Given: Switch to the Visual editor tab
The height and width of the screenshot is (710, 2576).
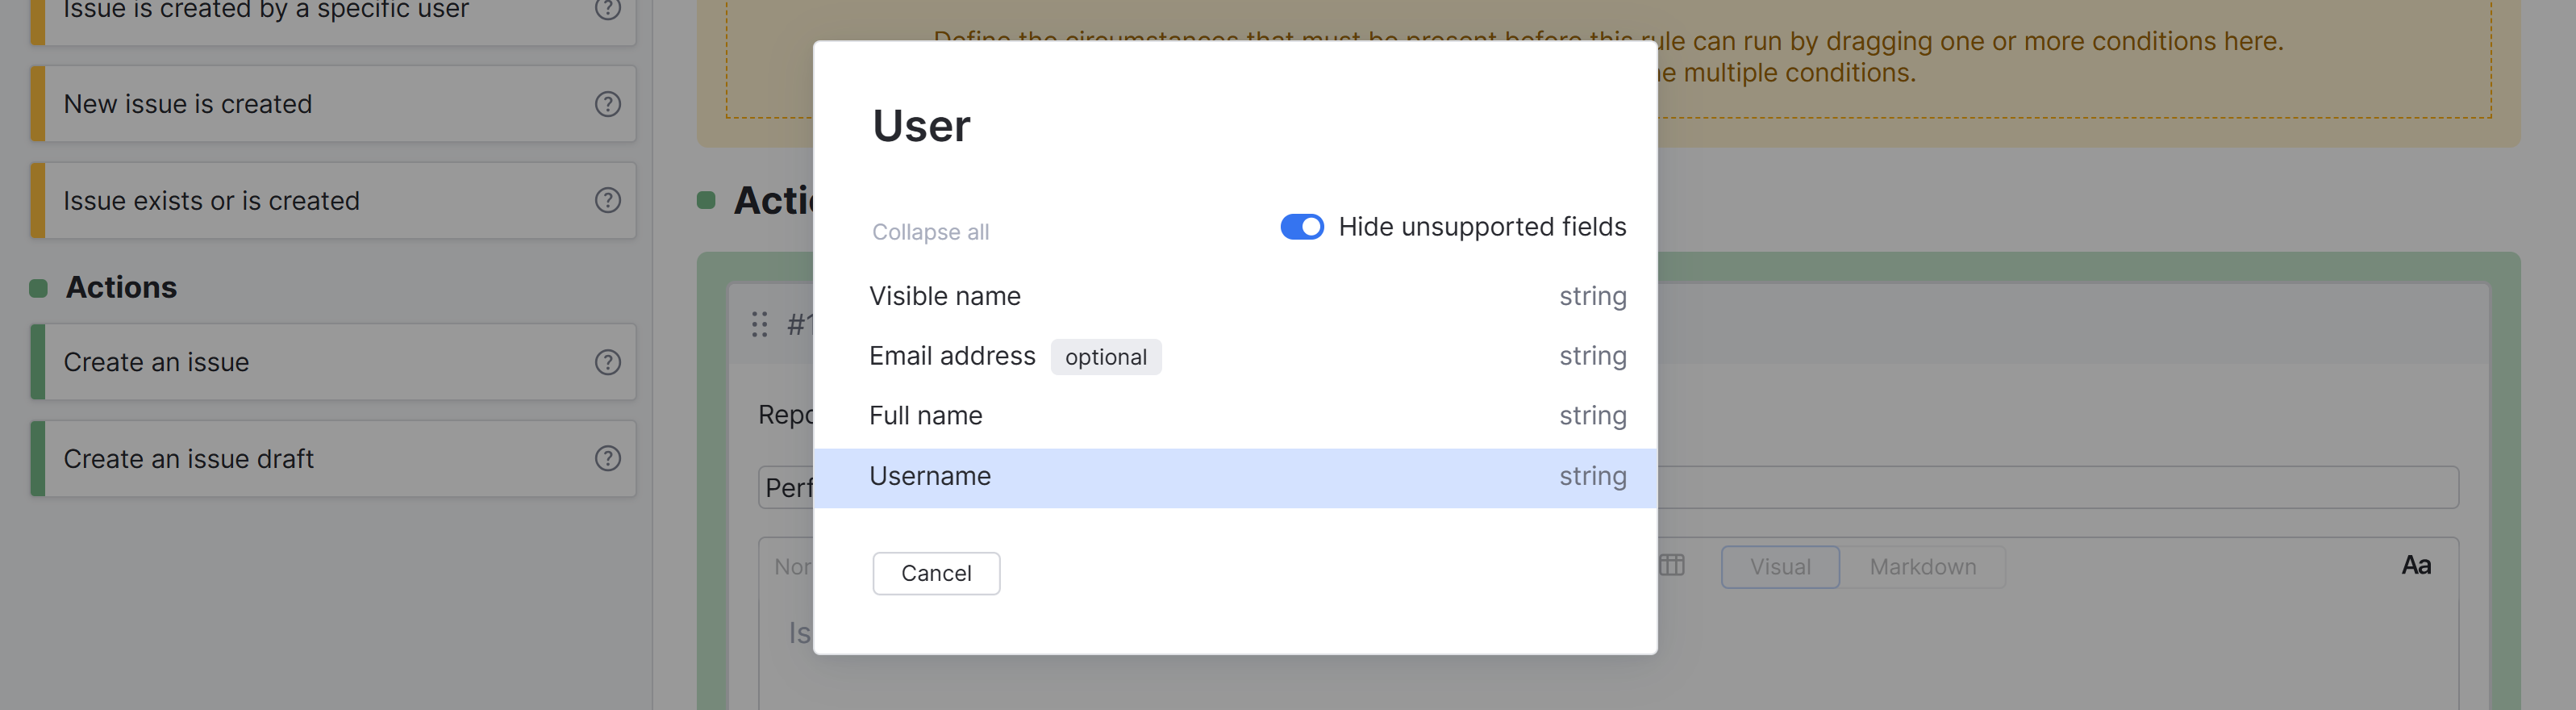Looking at the screenshot, I should [1779, 567].
